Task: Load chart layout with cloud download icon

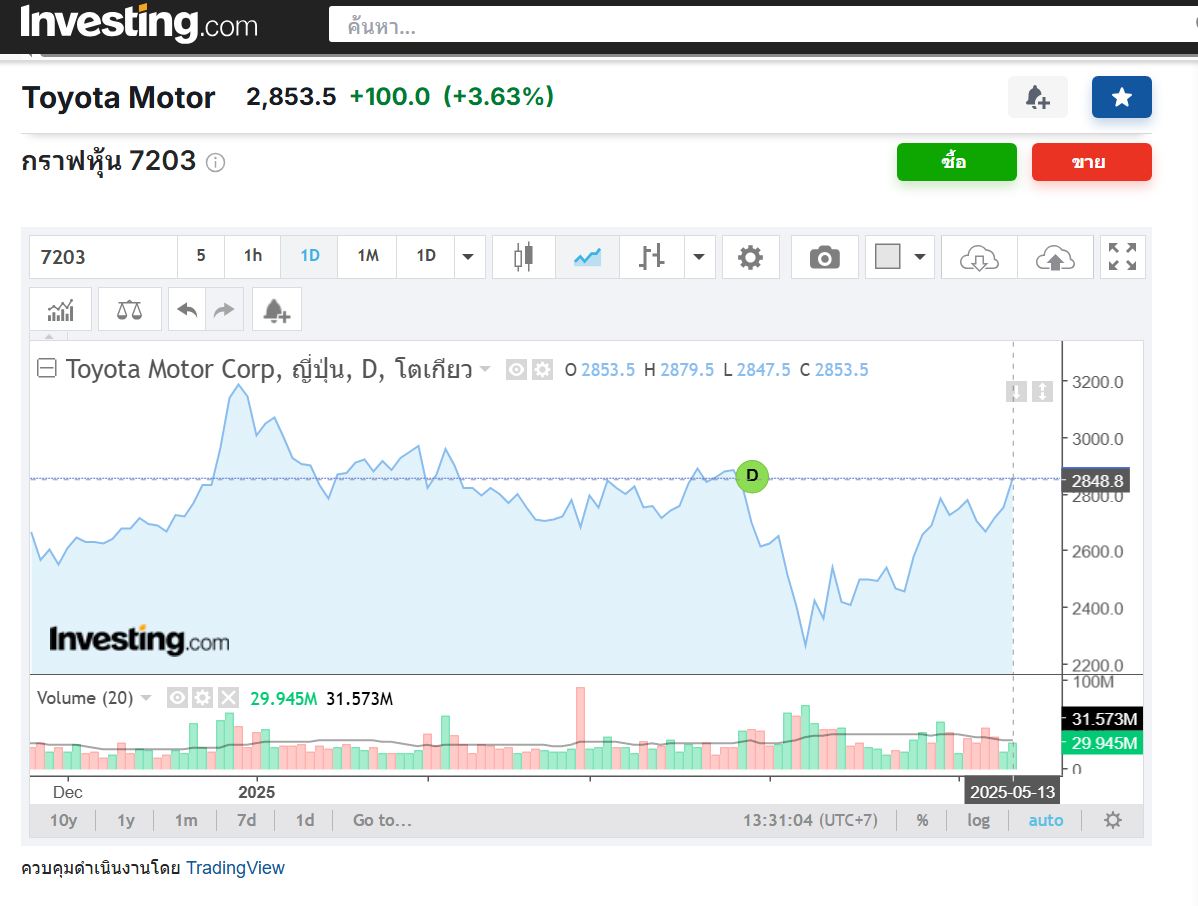Action: click(979, 257)
